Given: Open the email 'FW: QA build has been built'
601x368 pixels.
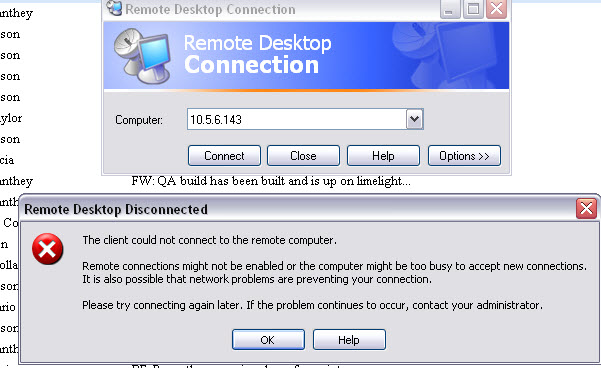Looking at the screenshot, I should pyautogui.click(x=271, y=181).
